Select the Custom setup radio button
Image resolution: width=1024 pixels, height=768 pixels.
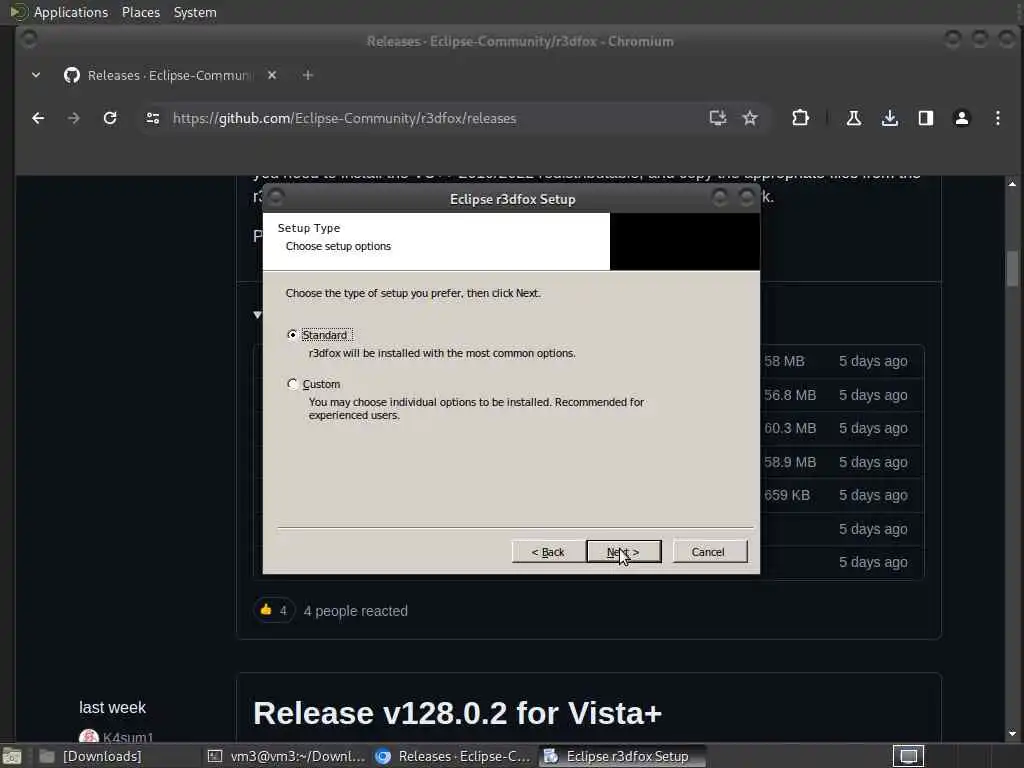292,383
